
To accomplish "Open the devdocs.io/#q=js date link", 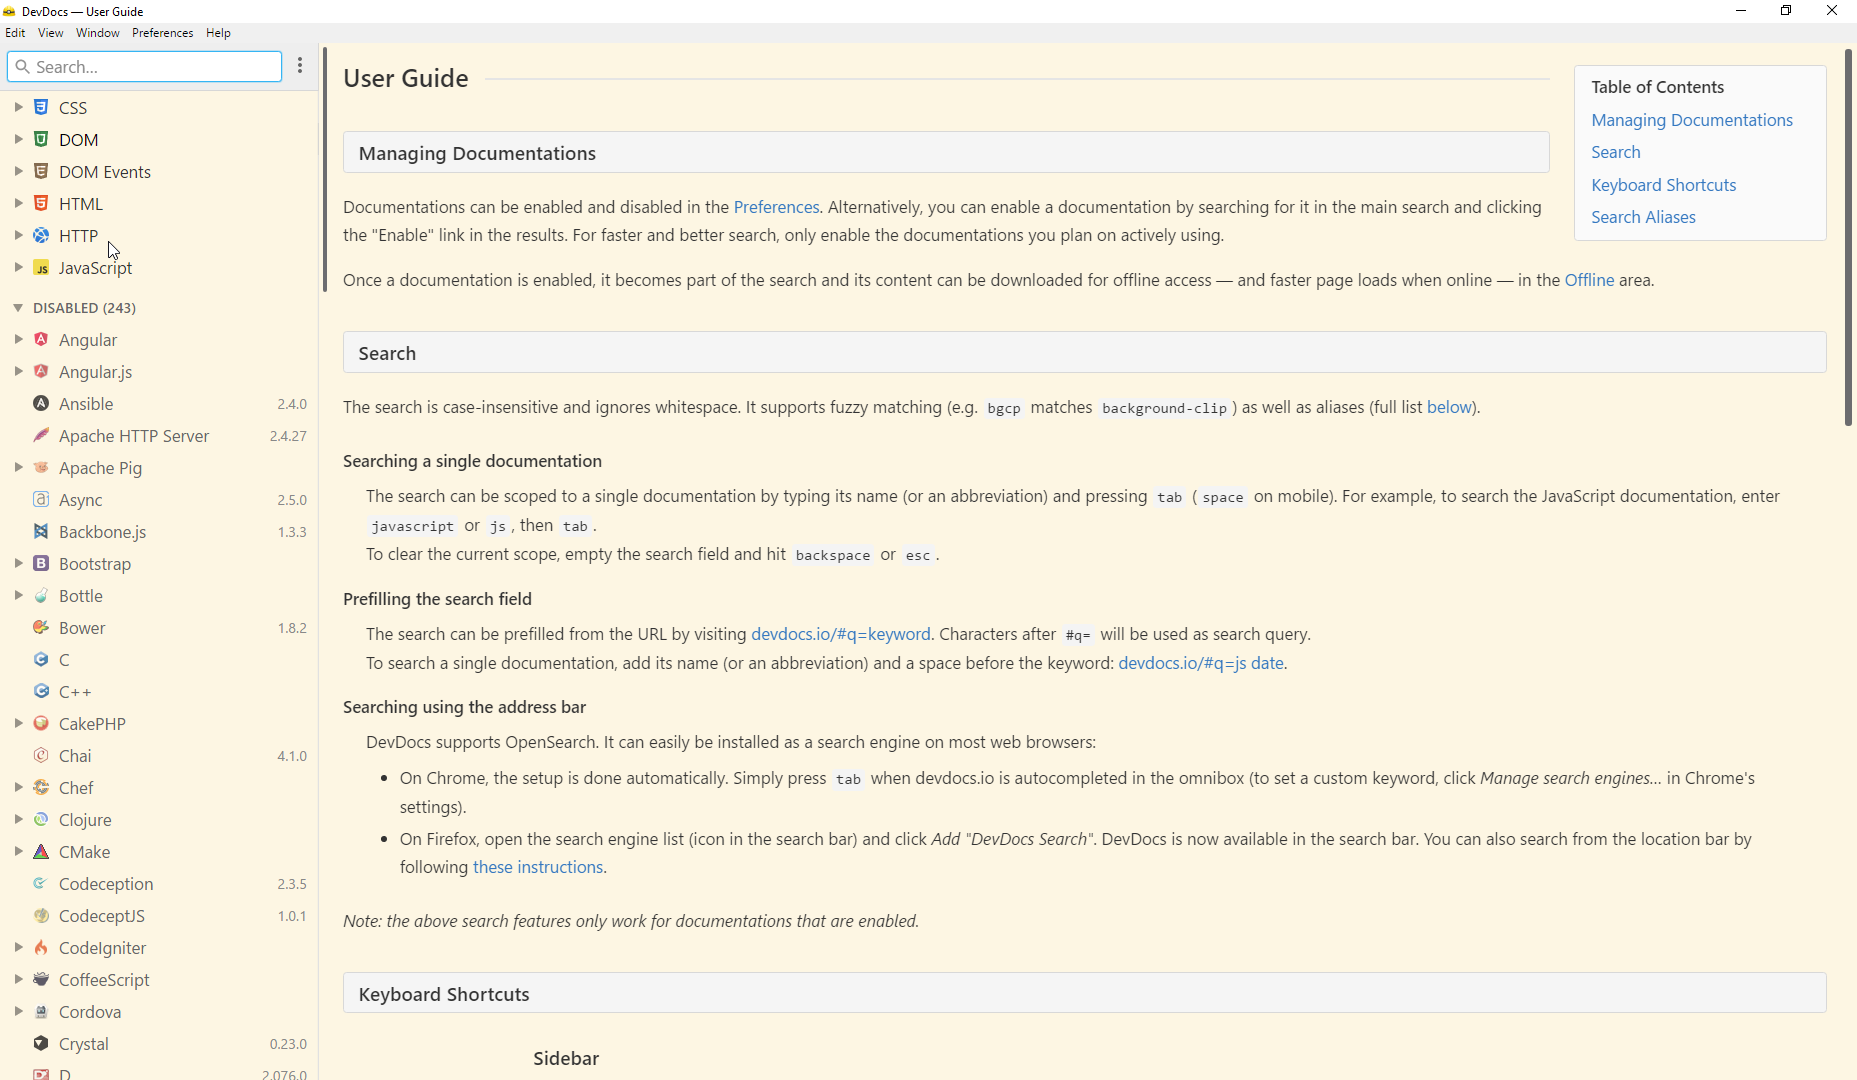I will (x=1201, y=663).
